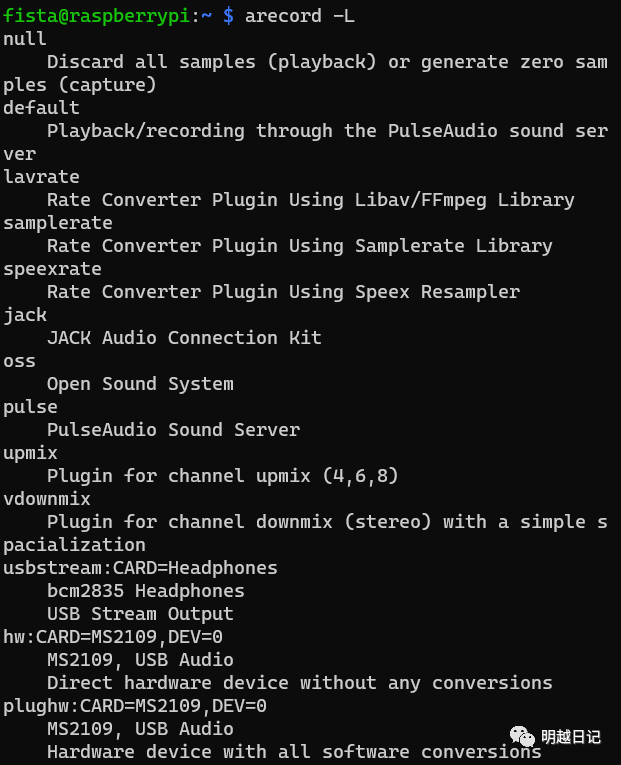The image size is (621, 765).
Task: Click the 'jack' device name
Action: pos(25,314)
